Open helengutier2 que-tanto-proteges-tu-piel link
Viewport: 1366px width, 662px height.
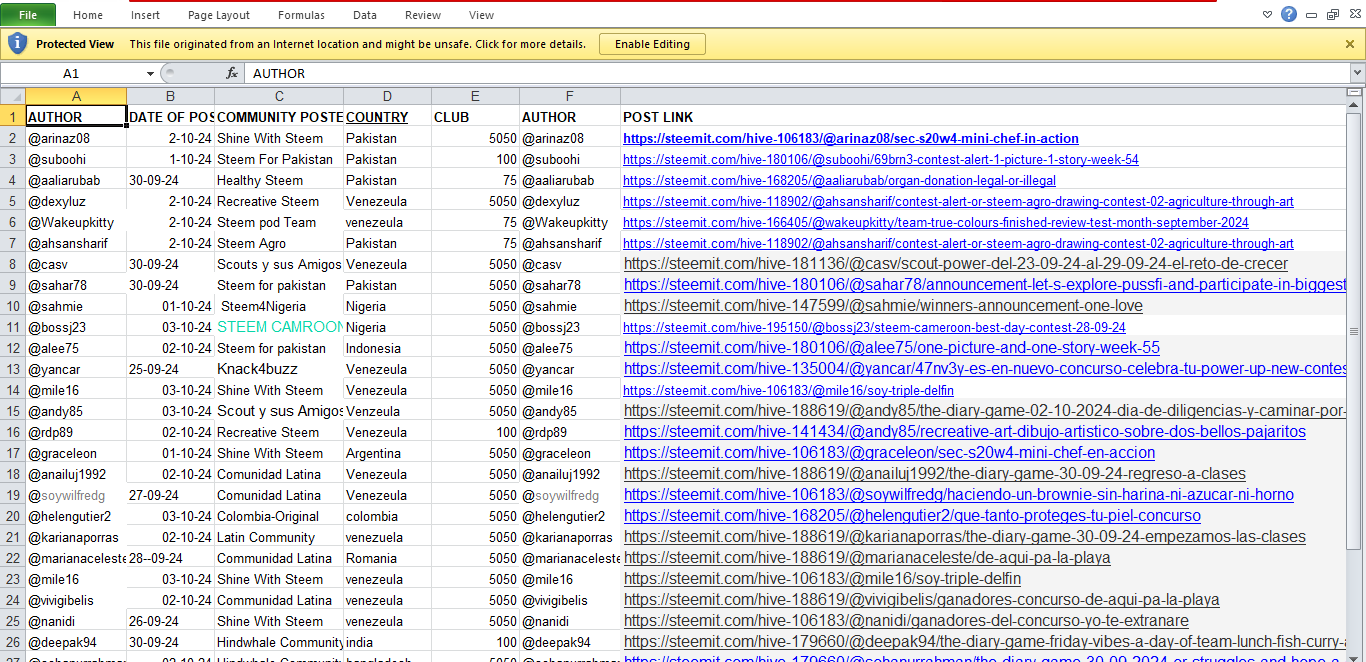click(912, 516)
